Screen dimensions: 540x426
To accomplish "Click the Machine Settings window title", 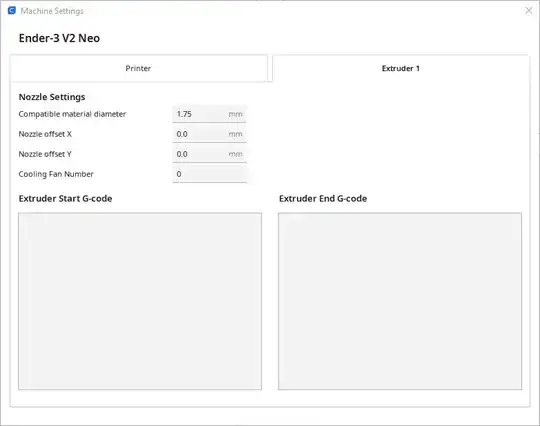I will pos(52,11).
